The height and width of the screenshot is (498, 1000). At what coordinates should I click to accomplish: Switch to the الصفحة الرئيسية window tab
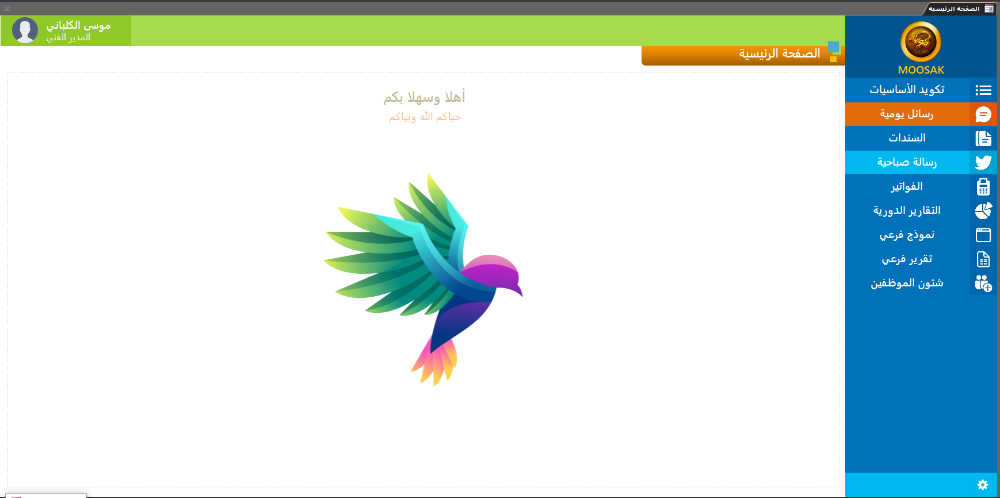(x=957, y=7)
